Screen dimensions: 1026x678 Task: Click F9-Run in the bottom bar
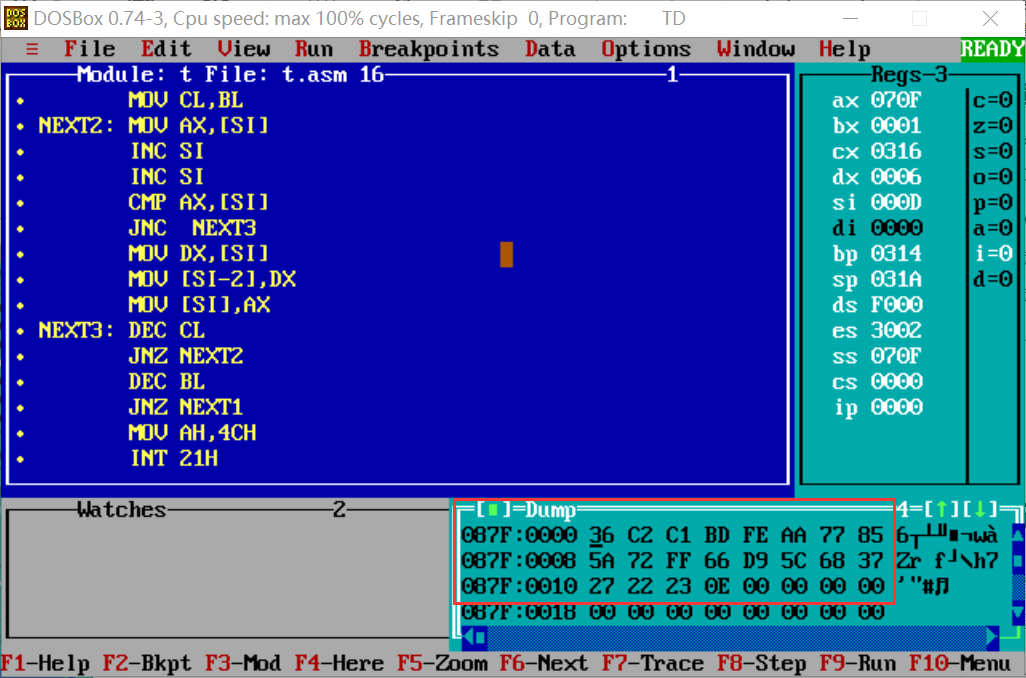tap(858, 664)
